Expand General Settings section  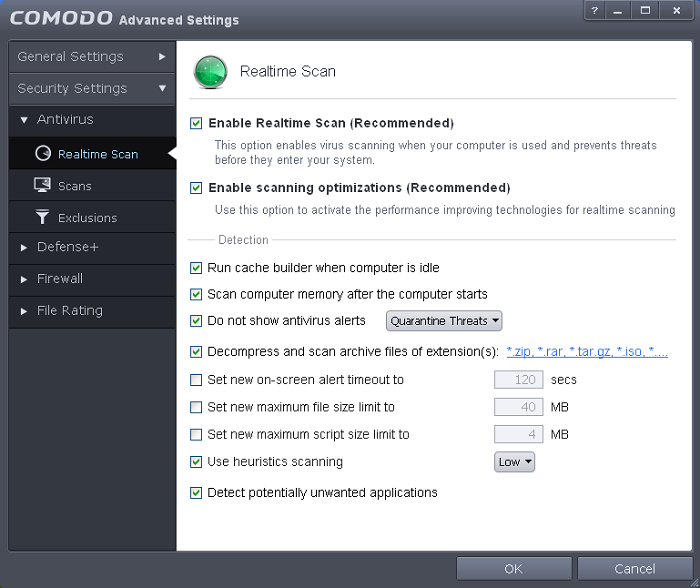[92, 57]
